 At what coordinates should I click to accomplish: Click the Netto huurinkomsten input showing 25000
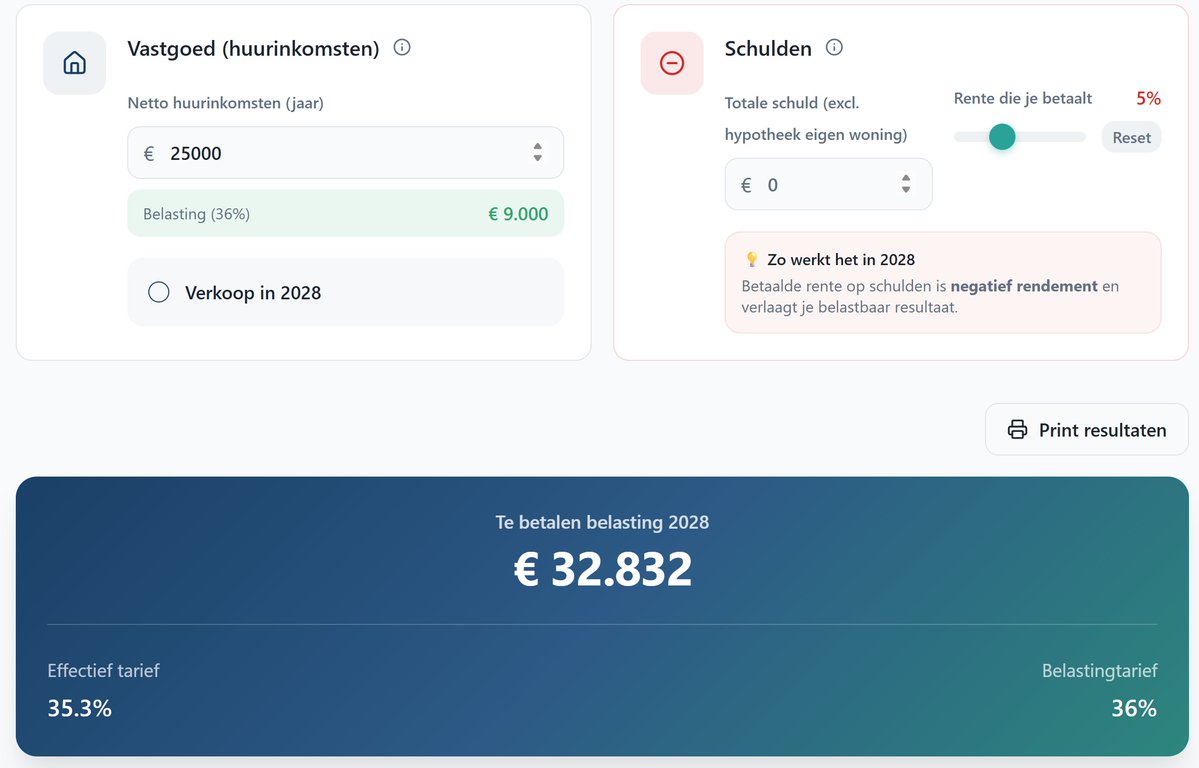click(x=346, y=153)
